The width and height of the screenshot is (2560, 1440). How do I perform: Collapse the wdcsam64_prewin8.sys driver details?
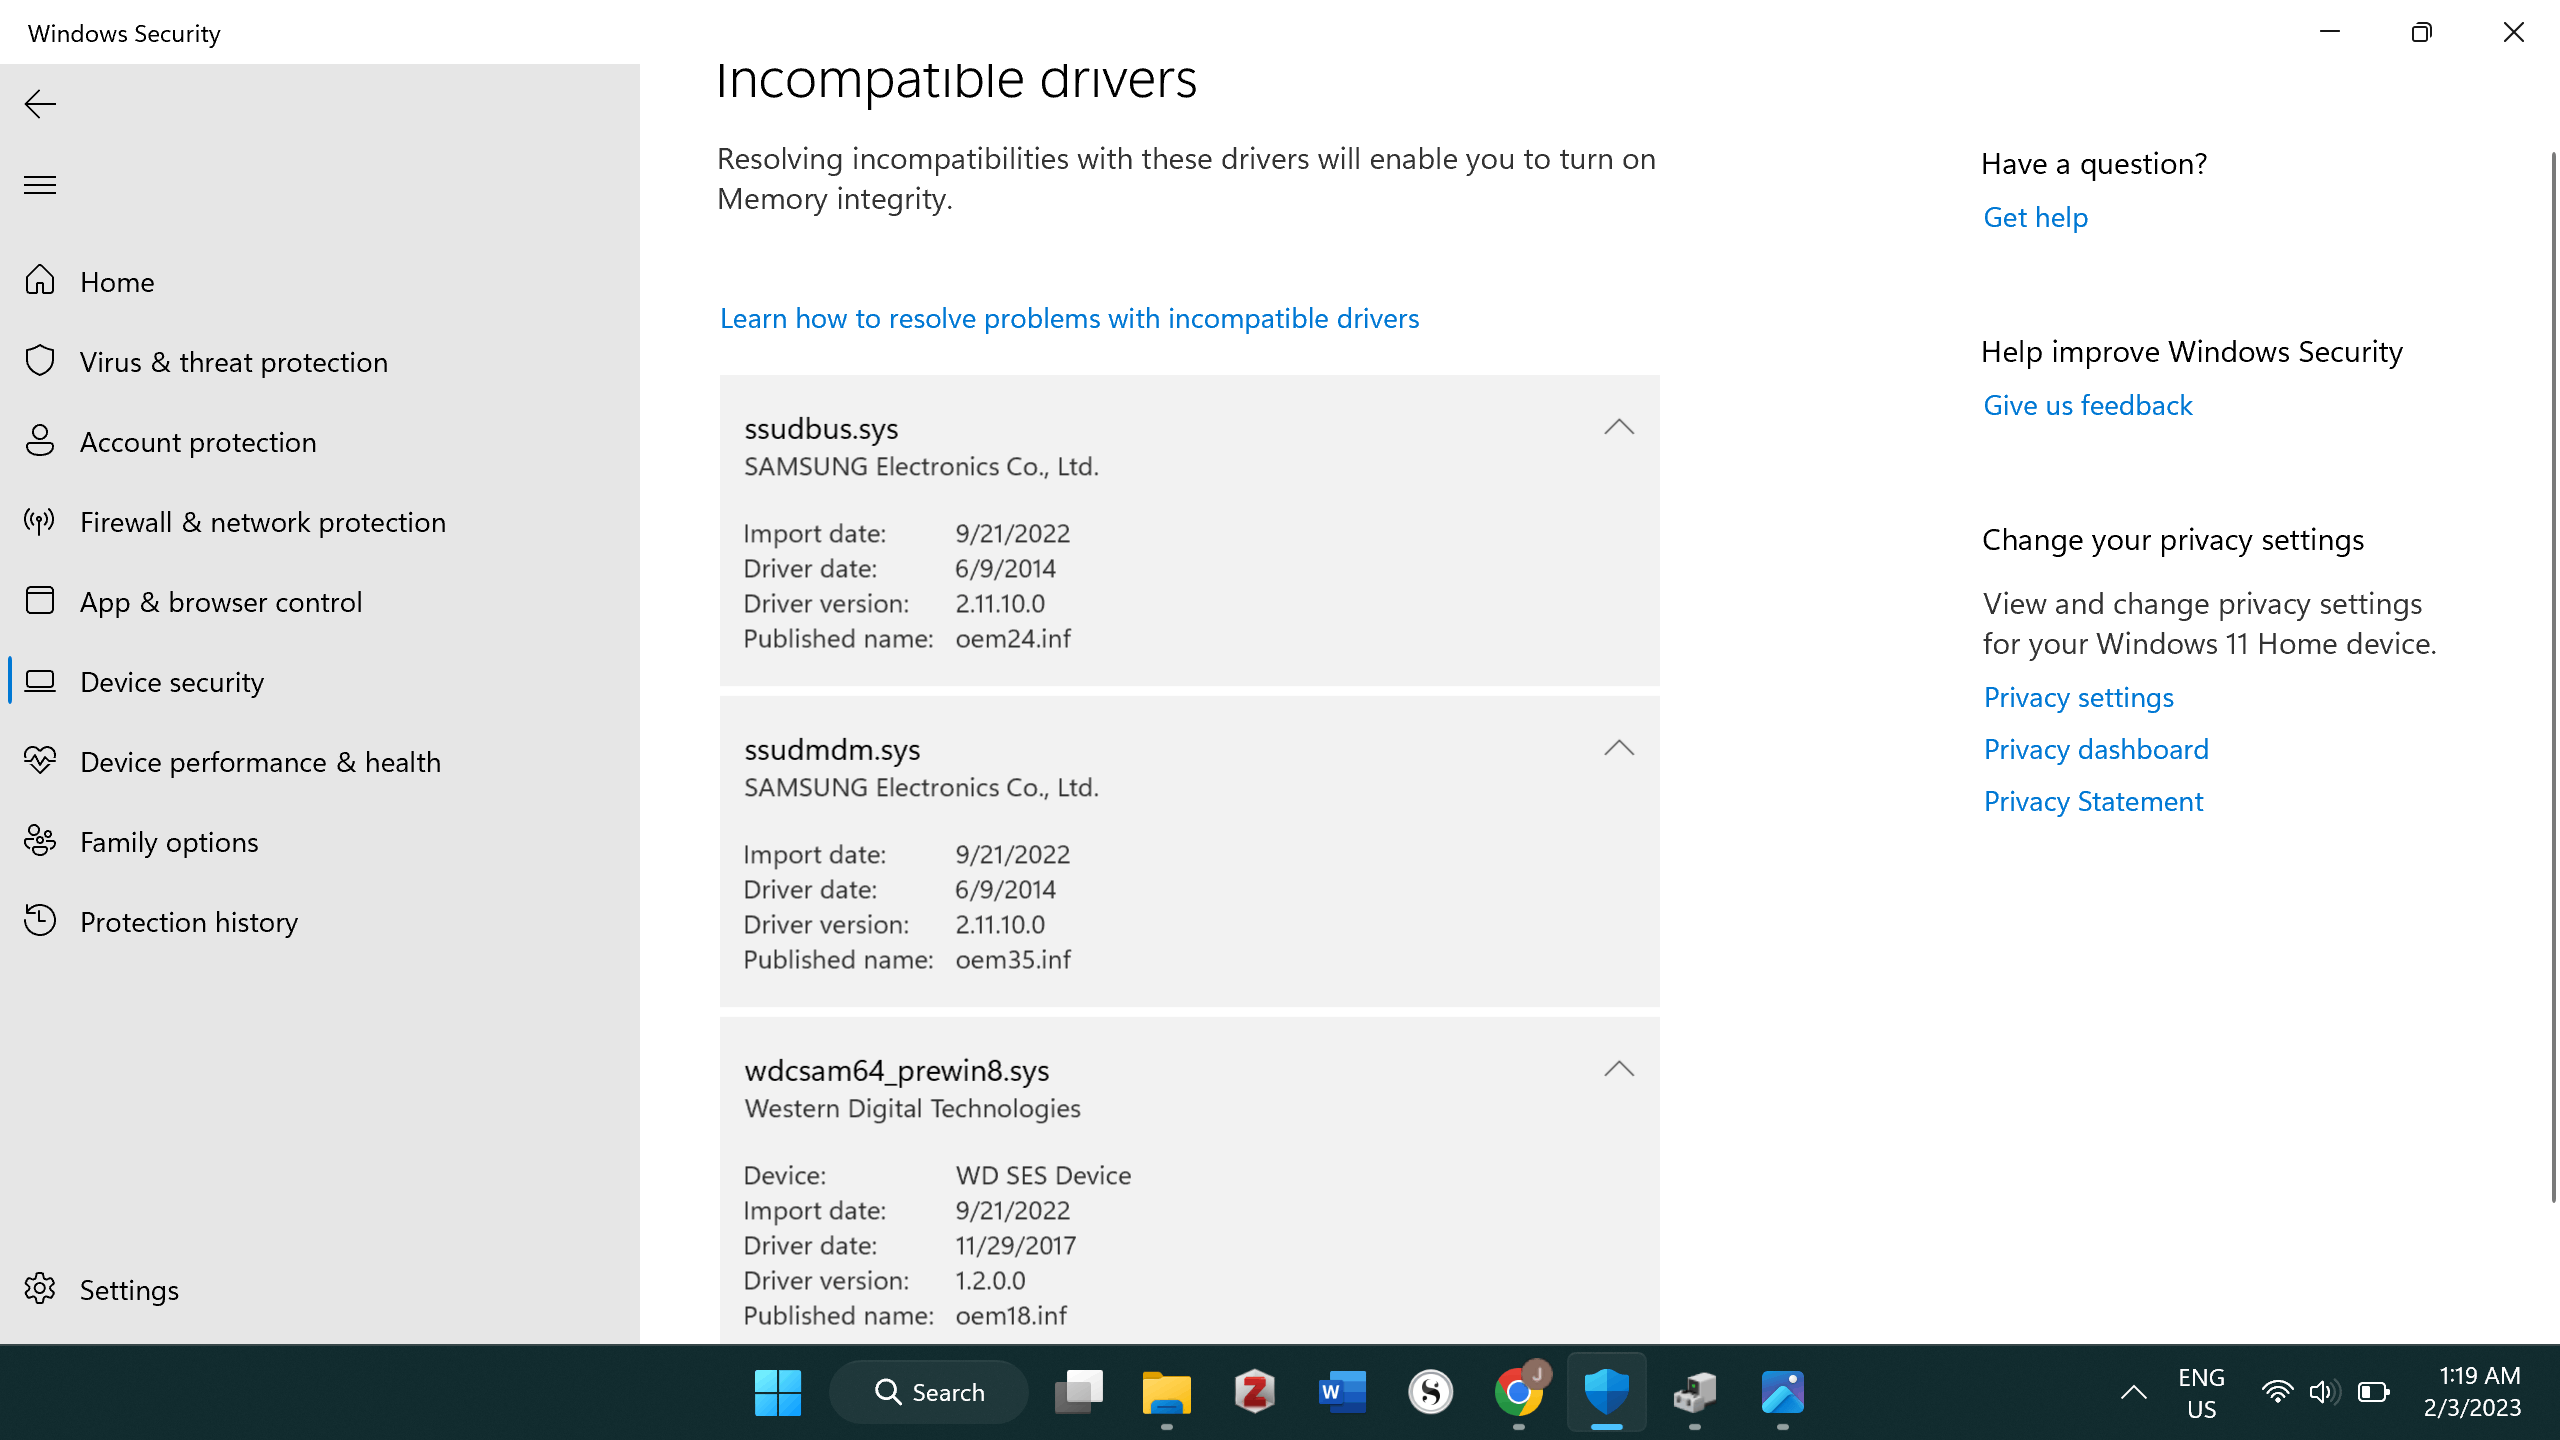(x=1618, y=1069)
